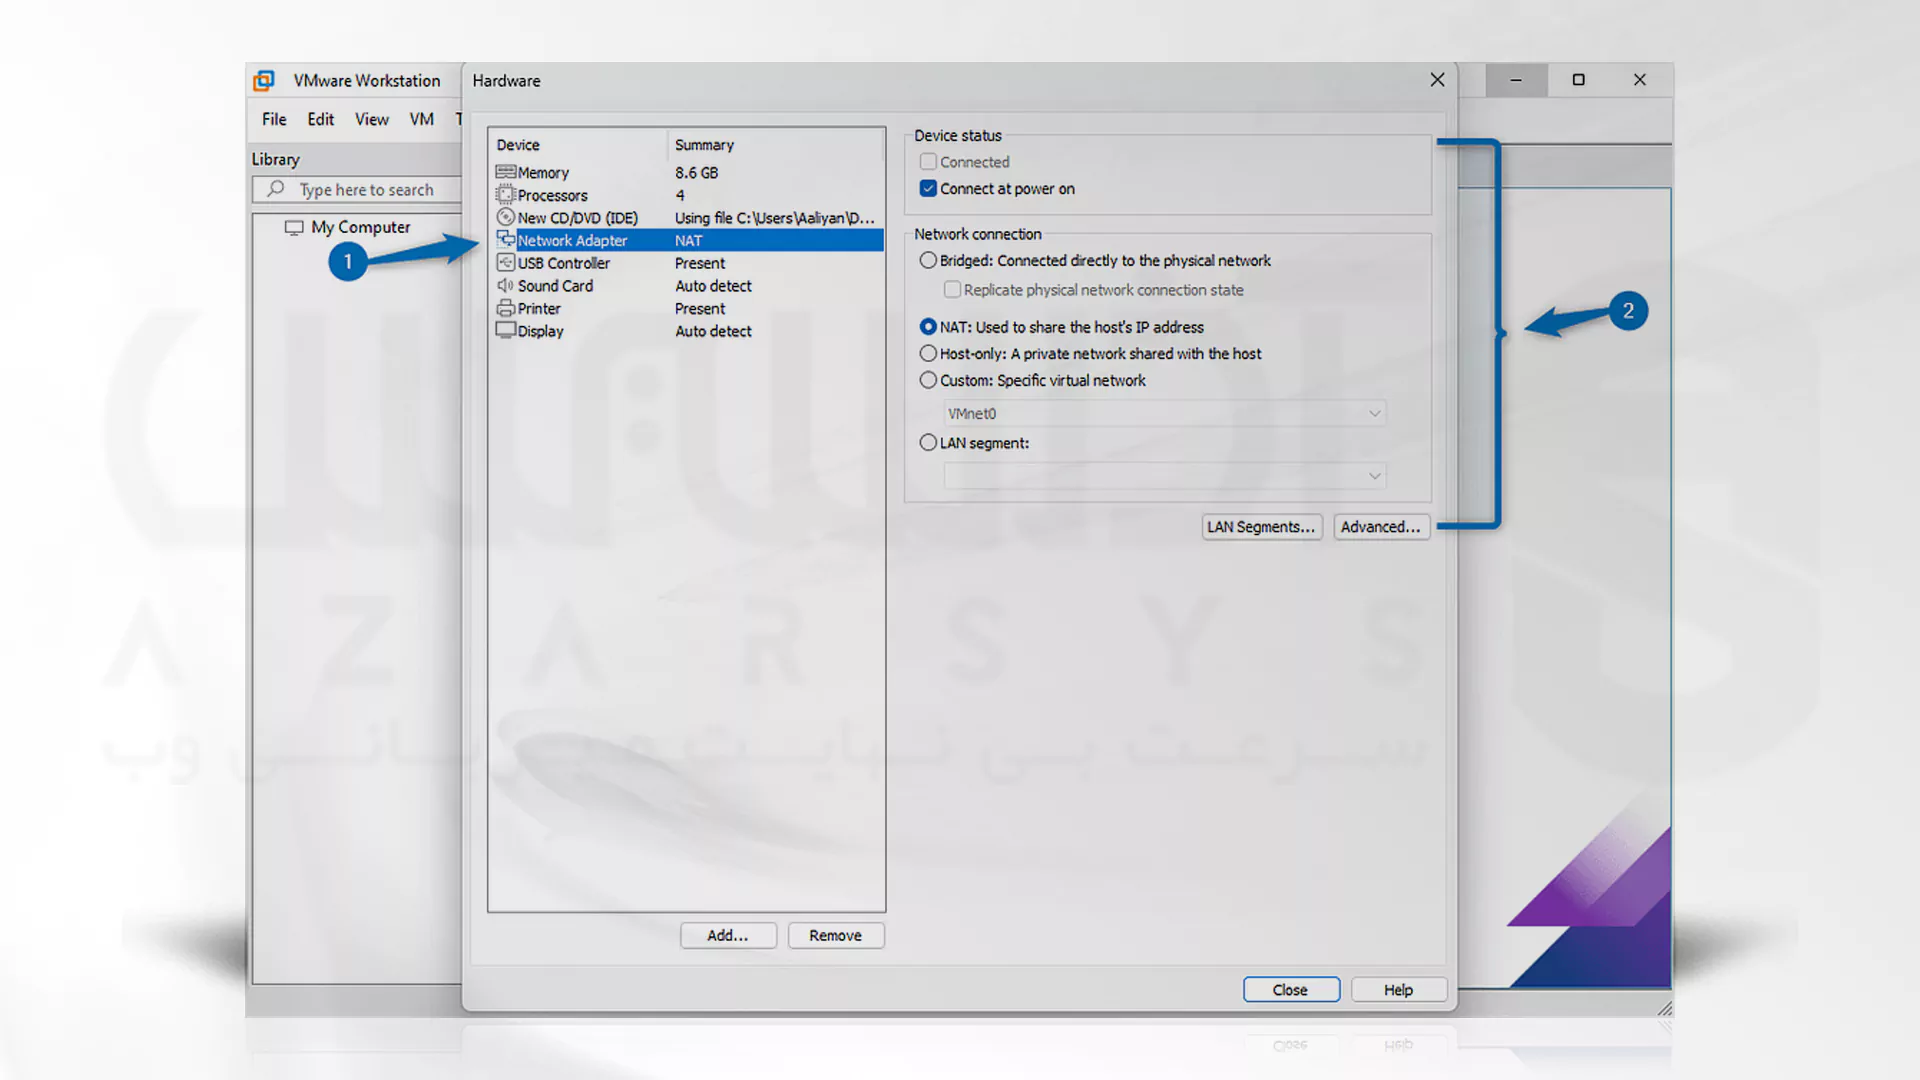Select NAT network connection option

click(x=928, y=326)
